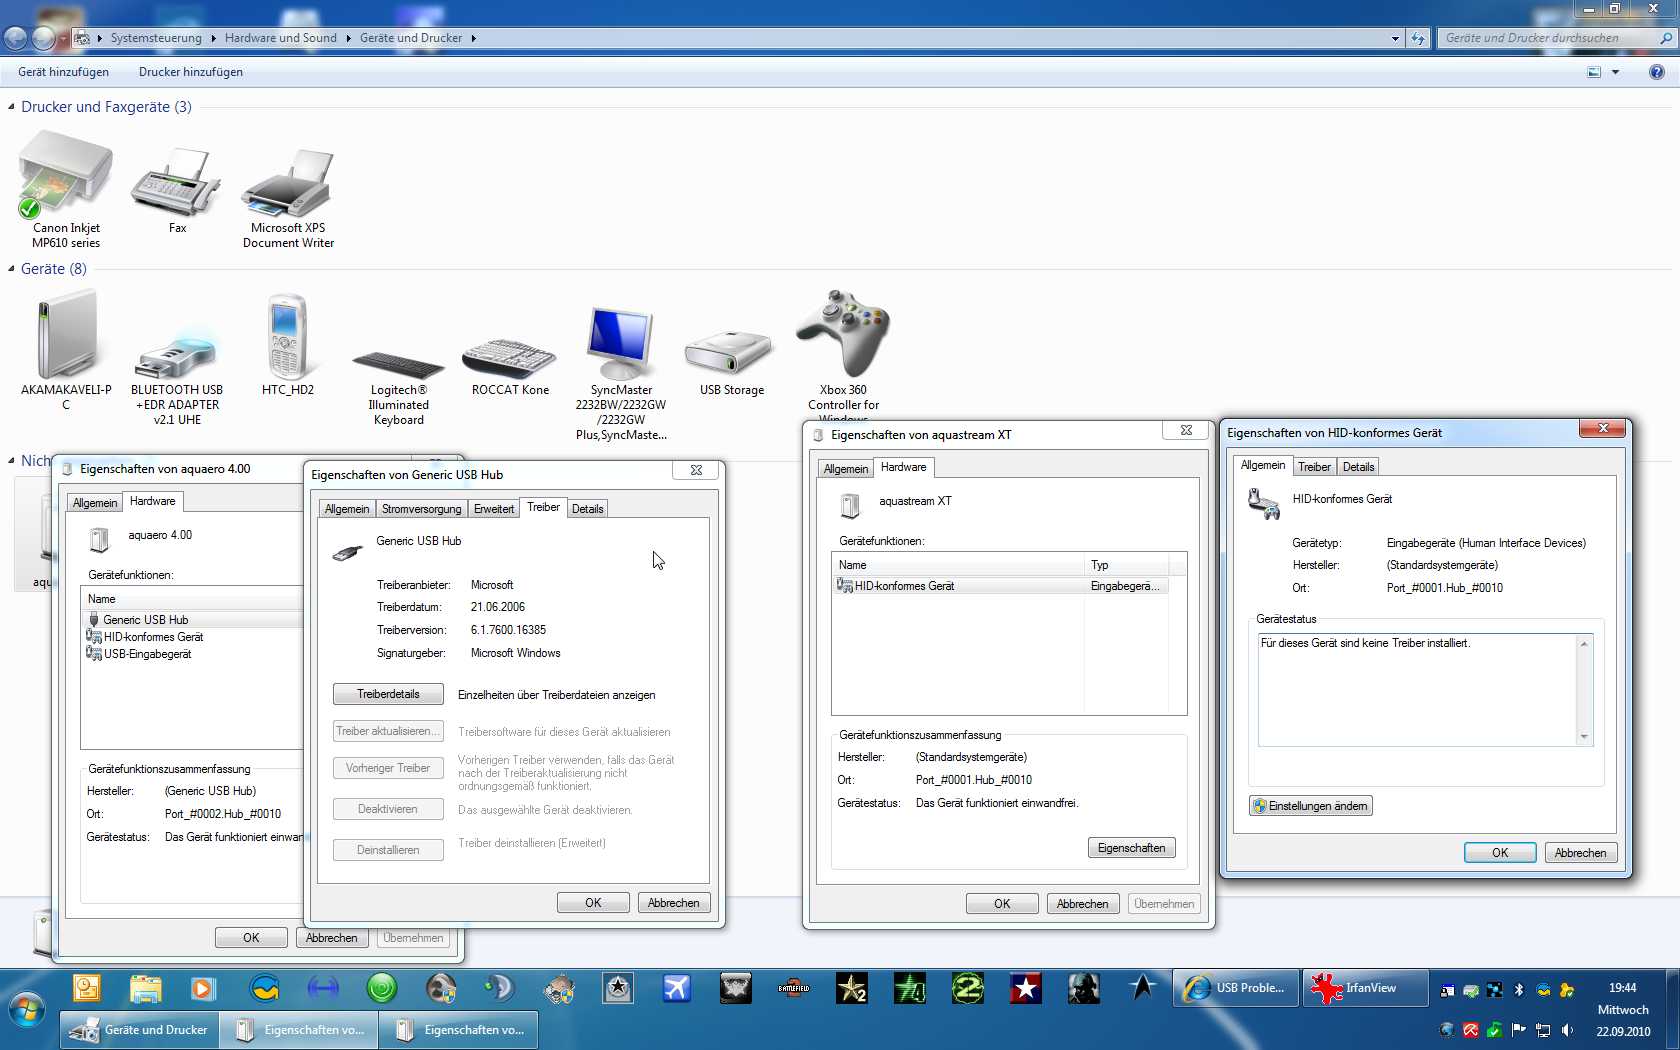Expand breadcrumb arrow after Geräte und Drucker
The height and width of the screenshot is (1050, 1680).
tap(473, 38)
